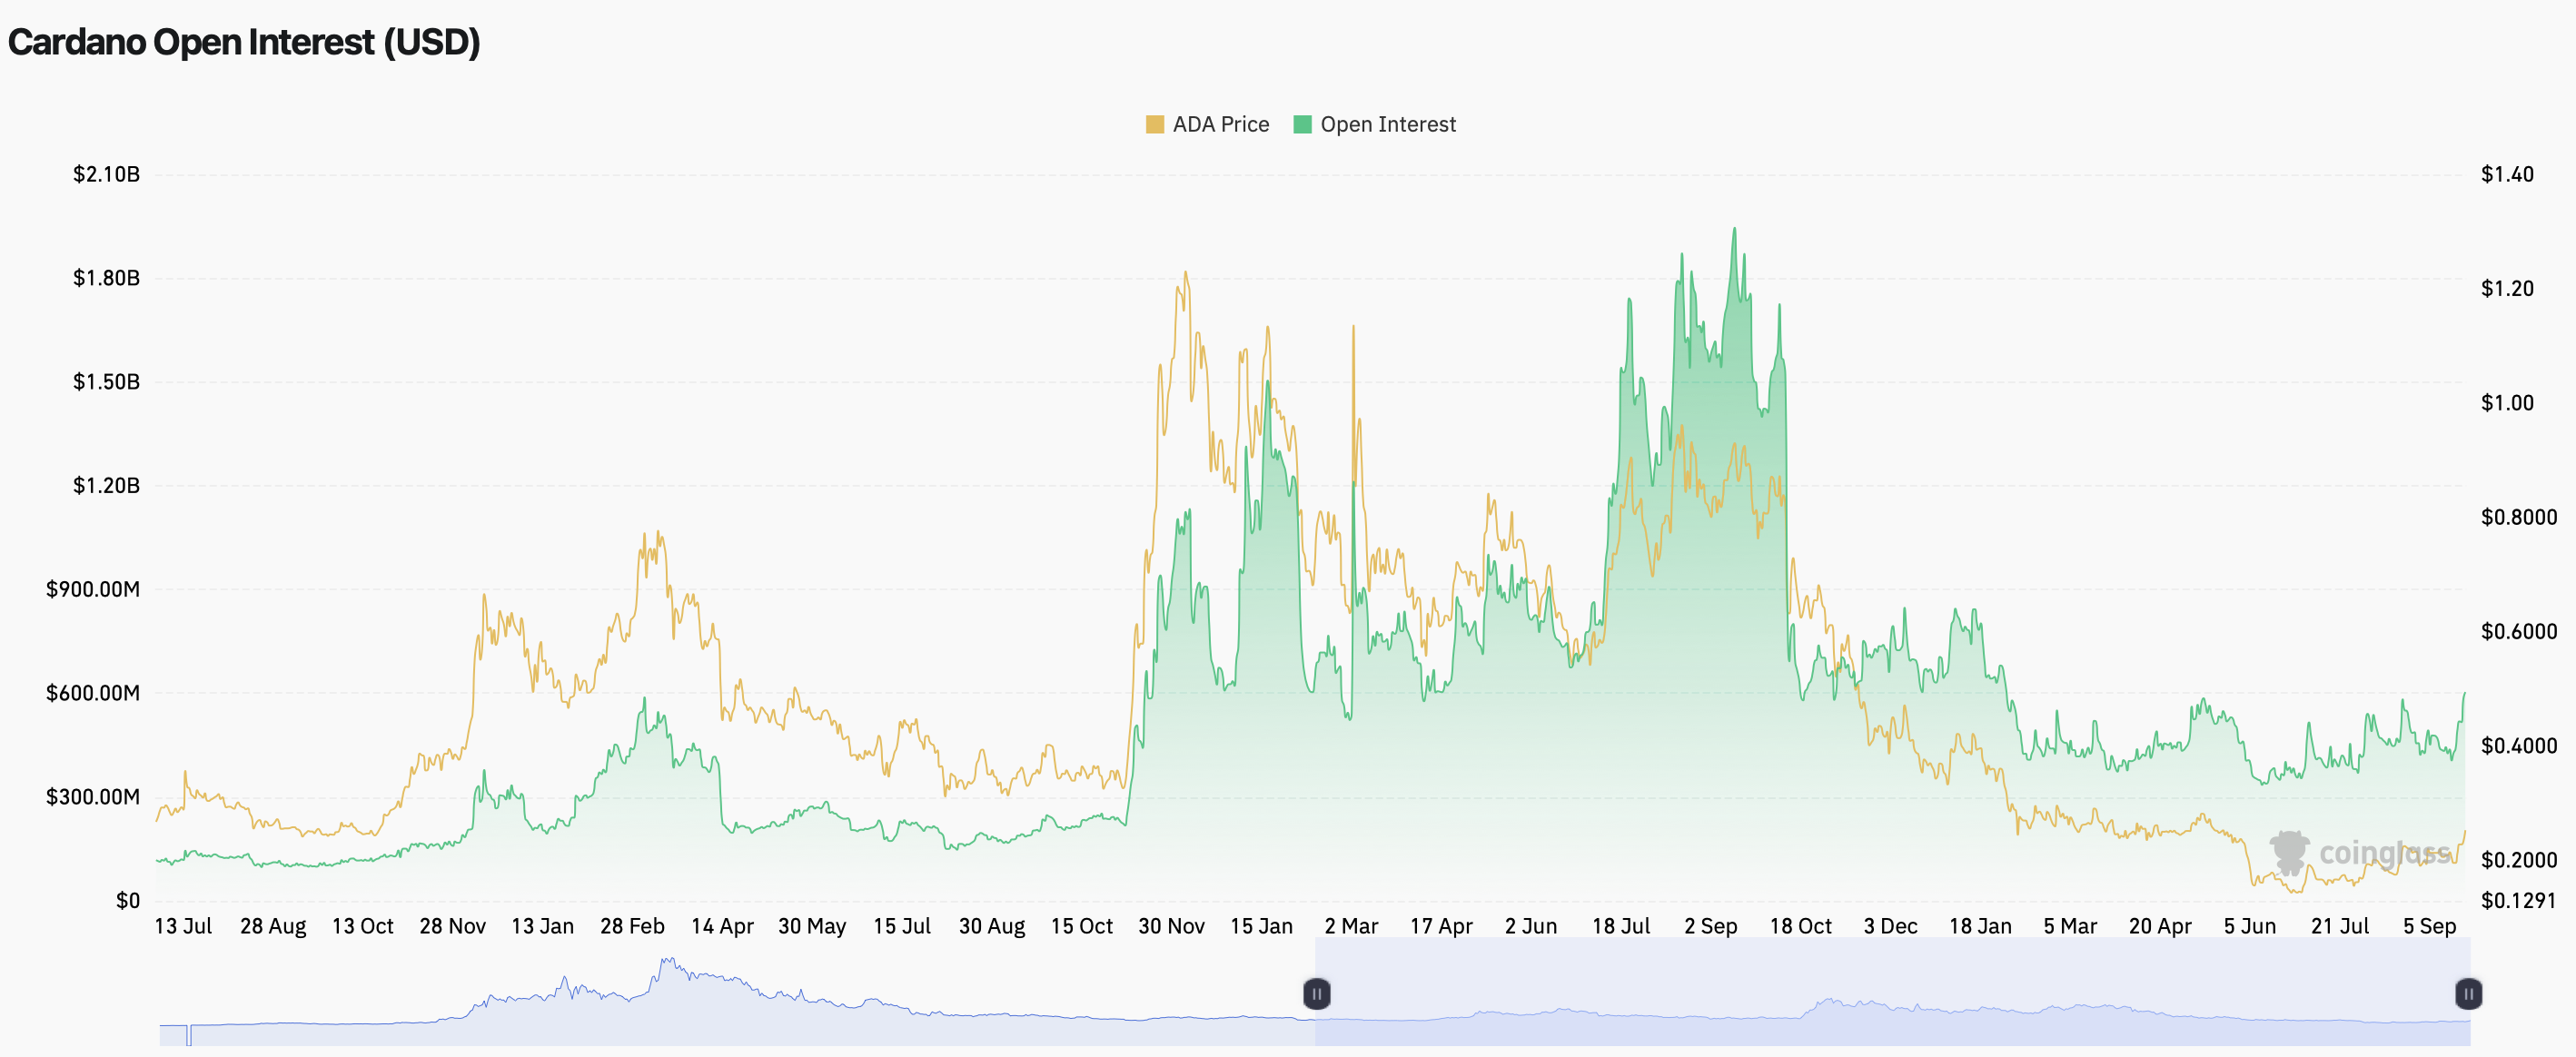Click the $1.80B left axis label
The width and height of the screenshot is (2576, 1057).
pos(106,278)
